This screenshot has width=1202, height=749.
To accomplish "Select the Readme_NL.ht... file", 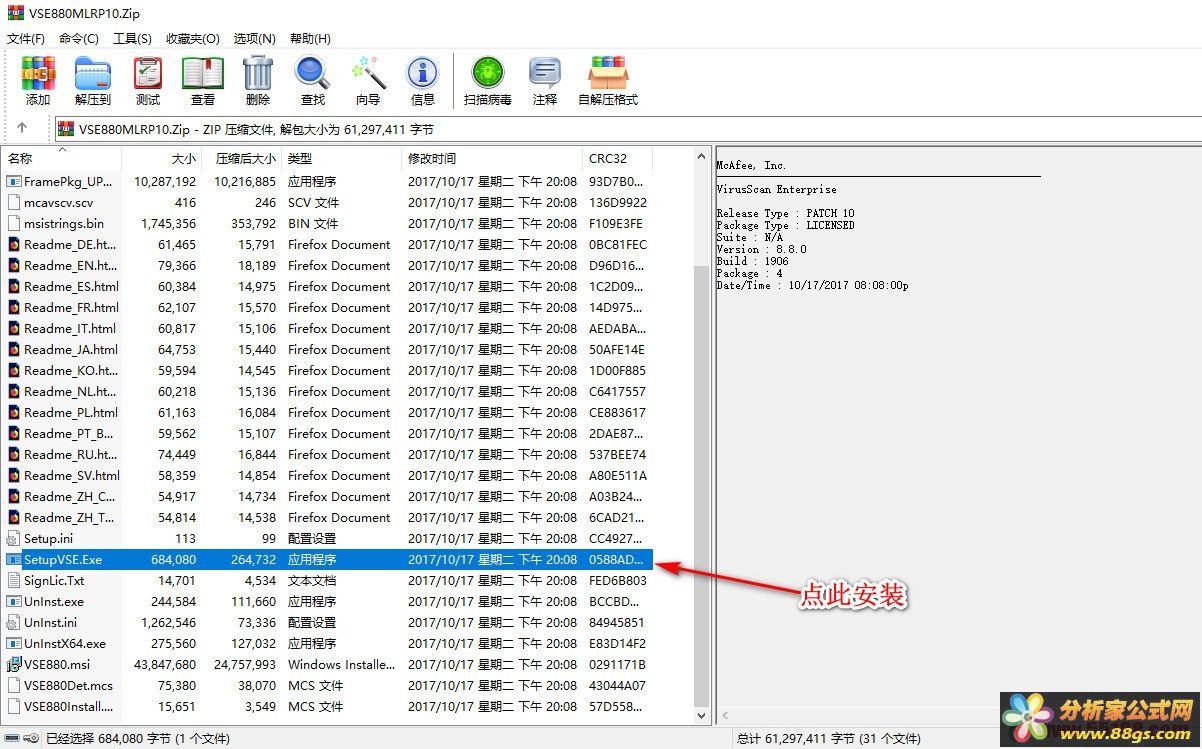I will 70,391.
